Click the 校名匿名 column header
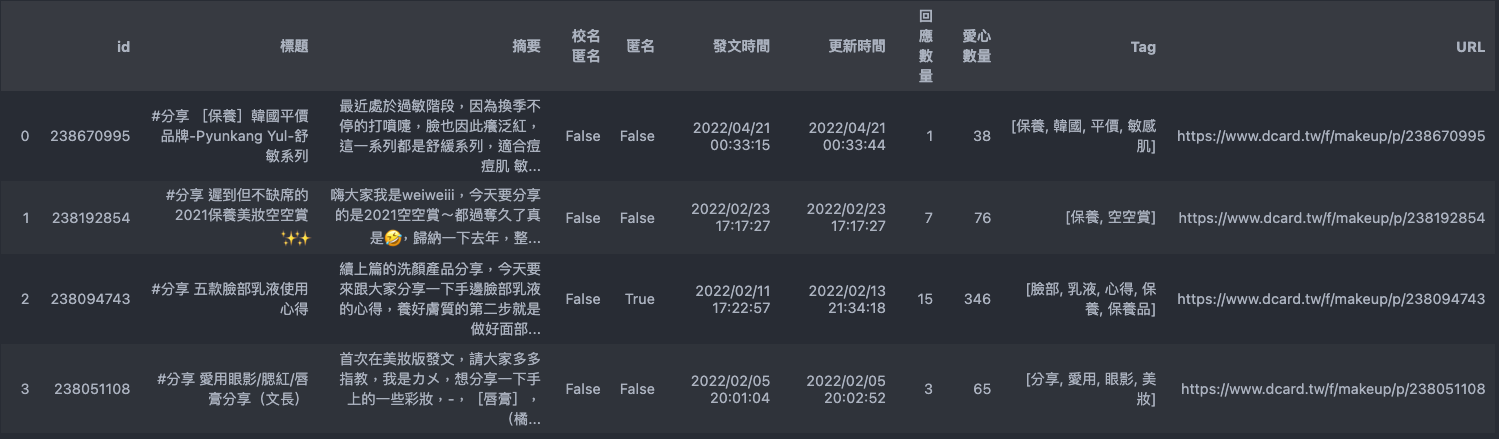The height and width of the screenshot is (439, 1499). [x=585, y=46]
